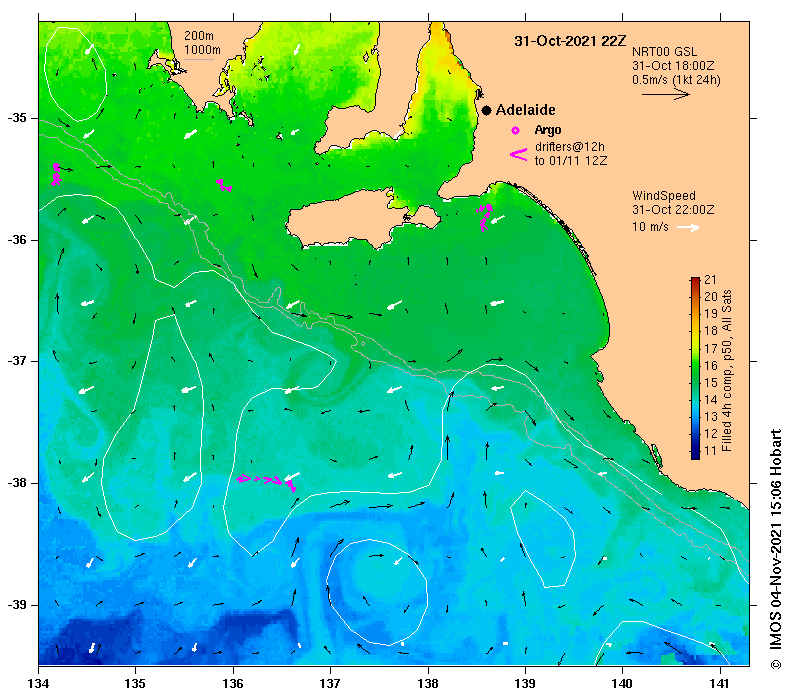The height and width of the screenshot is (700, 791).
Task: Click the longitude label '137'
Action: [330, 684]
